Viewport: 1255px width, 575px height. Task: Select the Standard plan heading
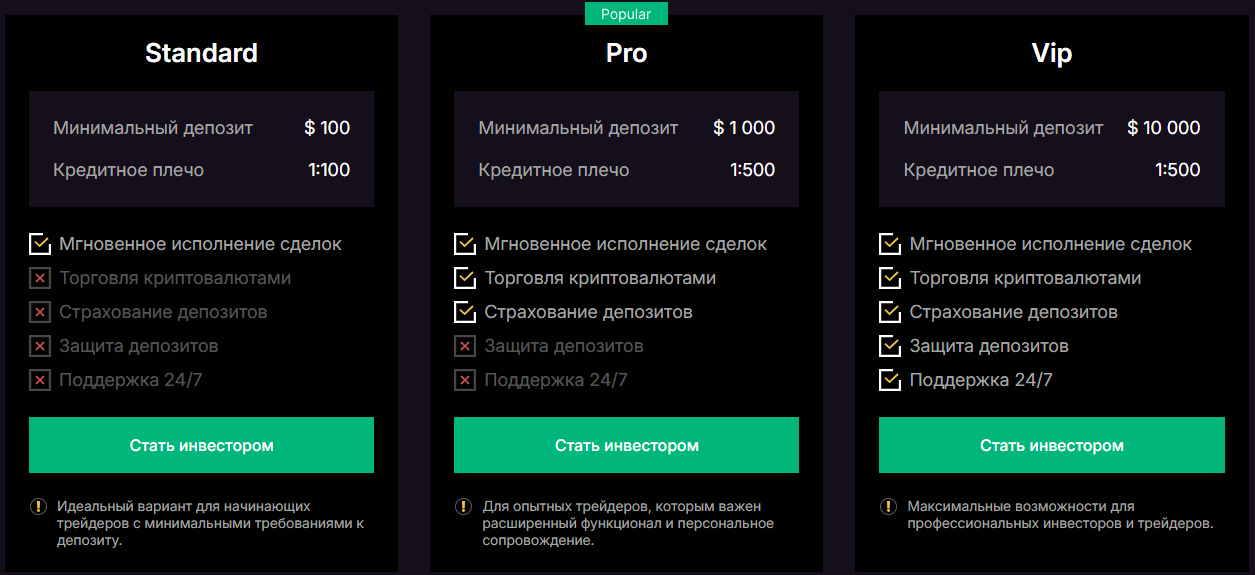201,53
